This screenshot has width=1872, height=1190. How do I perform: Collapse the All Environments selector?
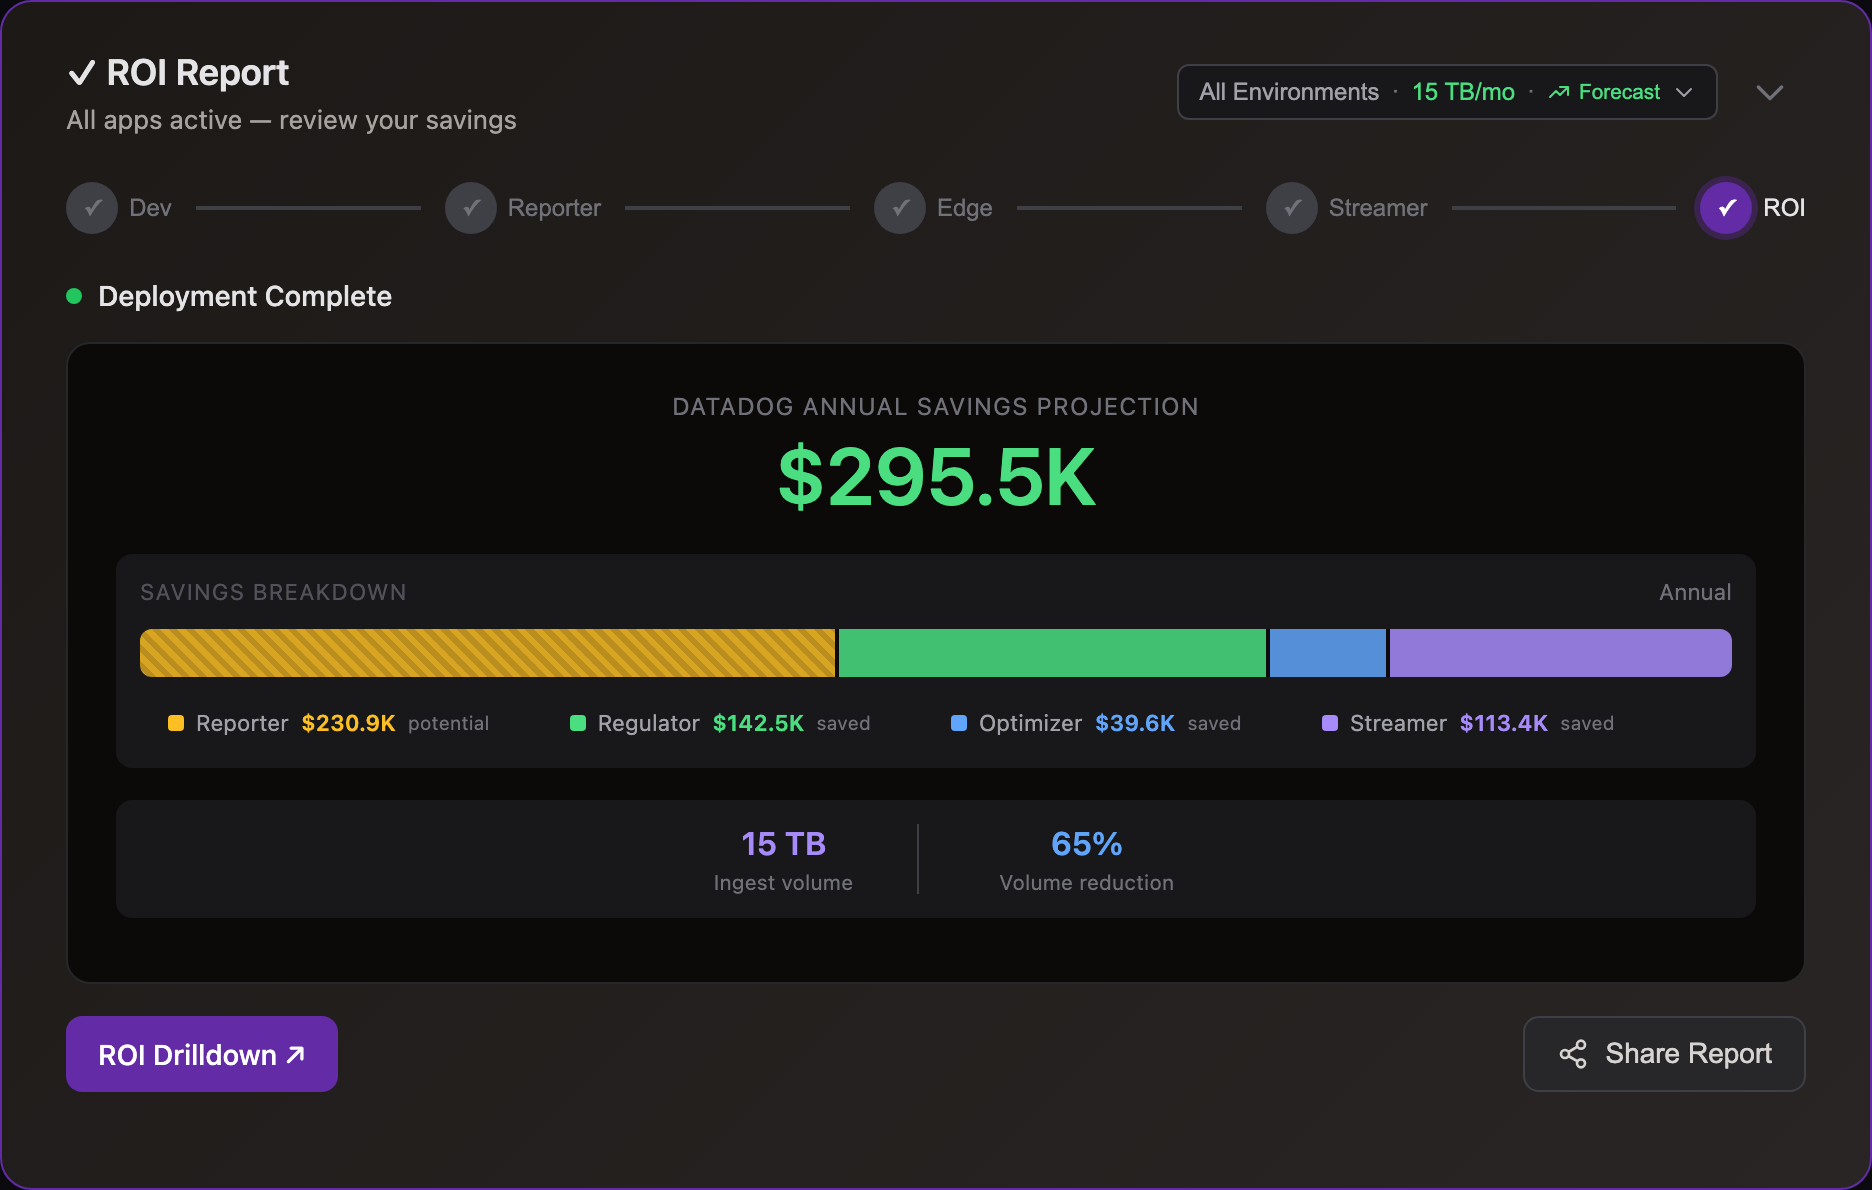1289,92
